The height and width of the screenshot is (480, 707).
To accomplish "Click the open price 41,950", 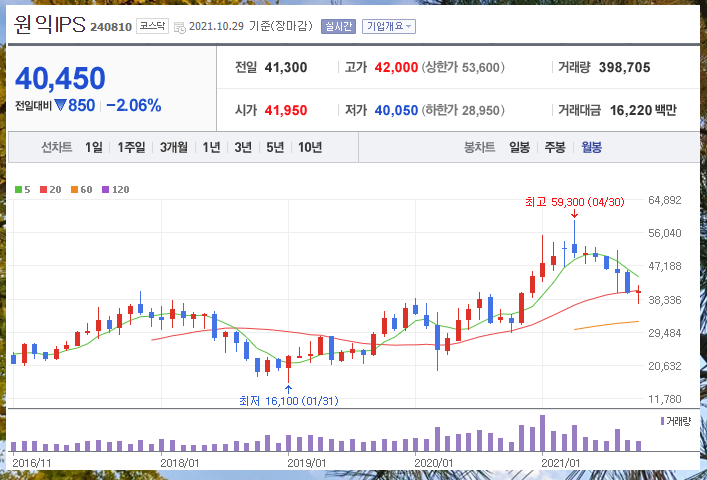I will coord(286,110).
